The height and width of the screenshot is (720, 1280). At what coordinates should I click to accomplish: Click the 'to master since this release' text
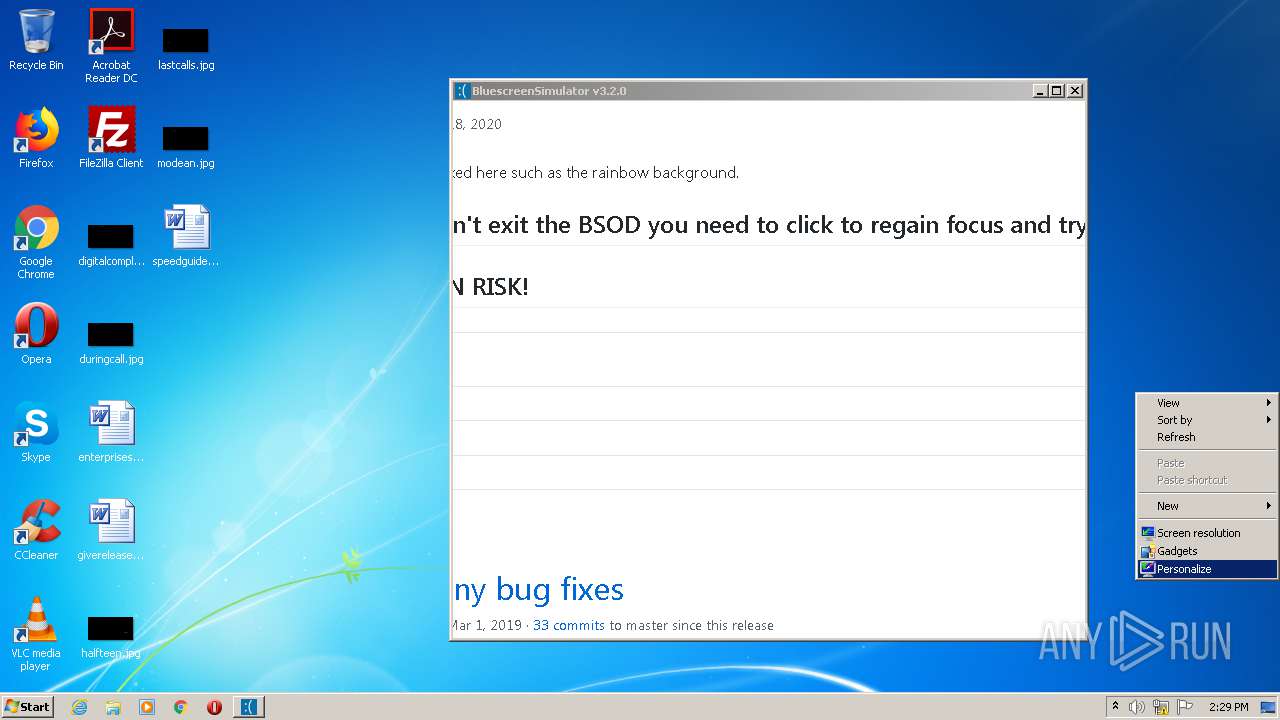[692, 625]
